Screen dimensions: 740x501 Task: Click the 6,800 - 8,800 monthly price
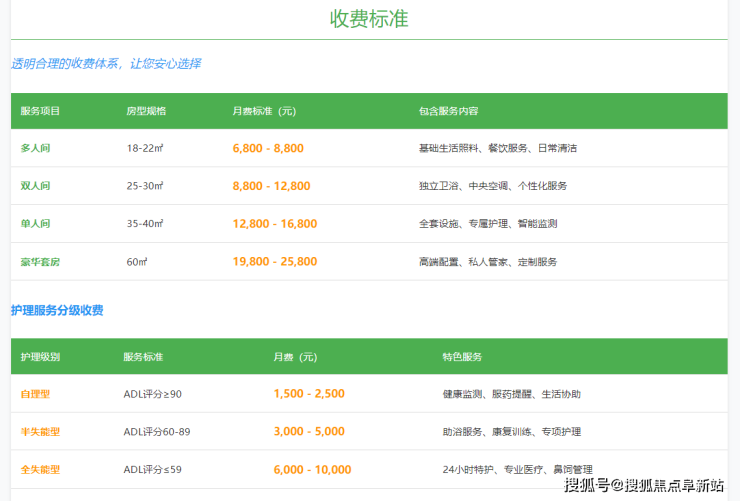coord(267,148)
